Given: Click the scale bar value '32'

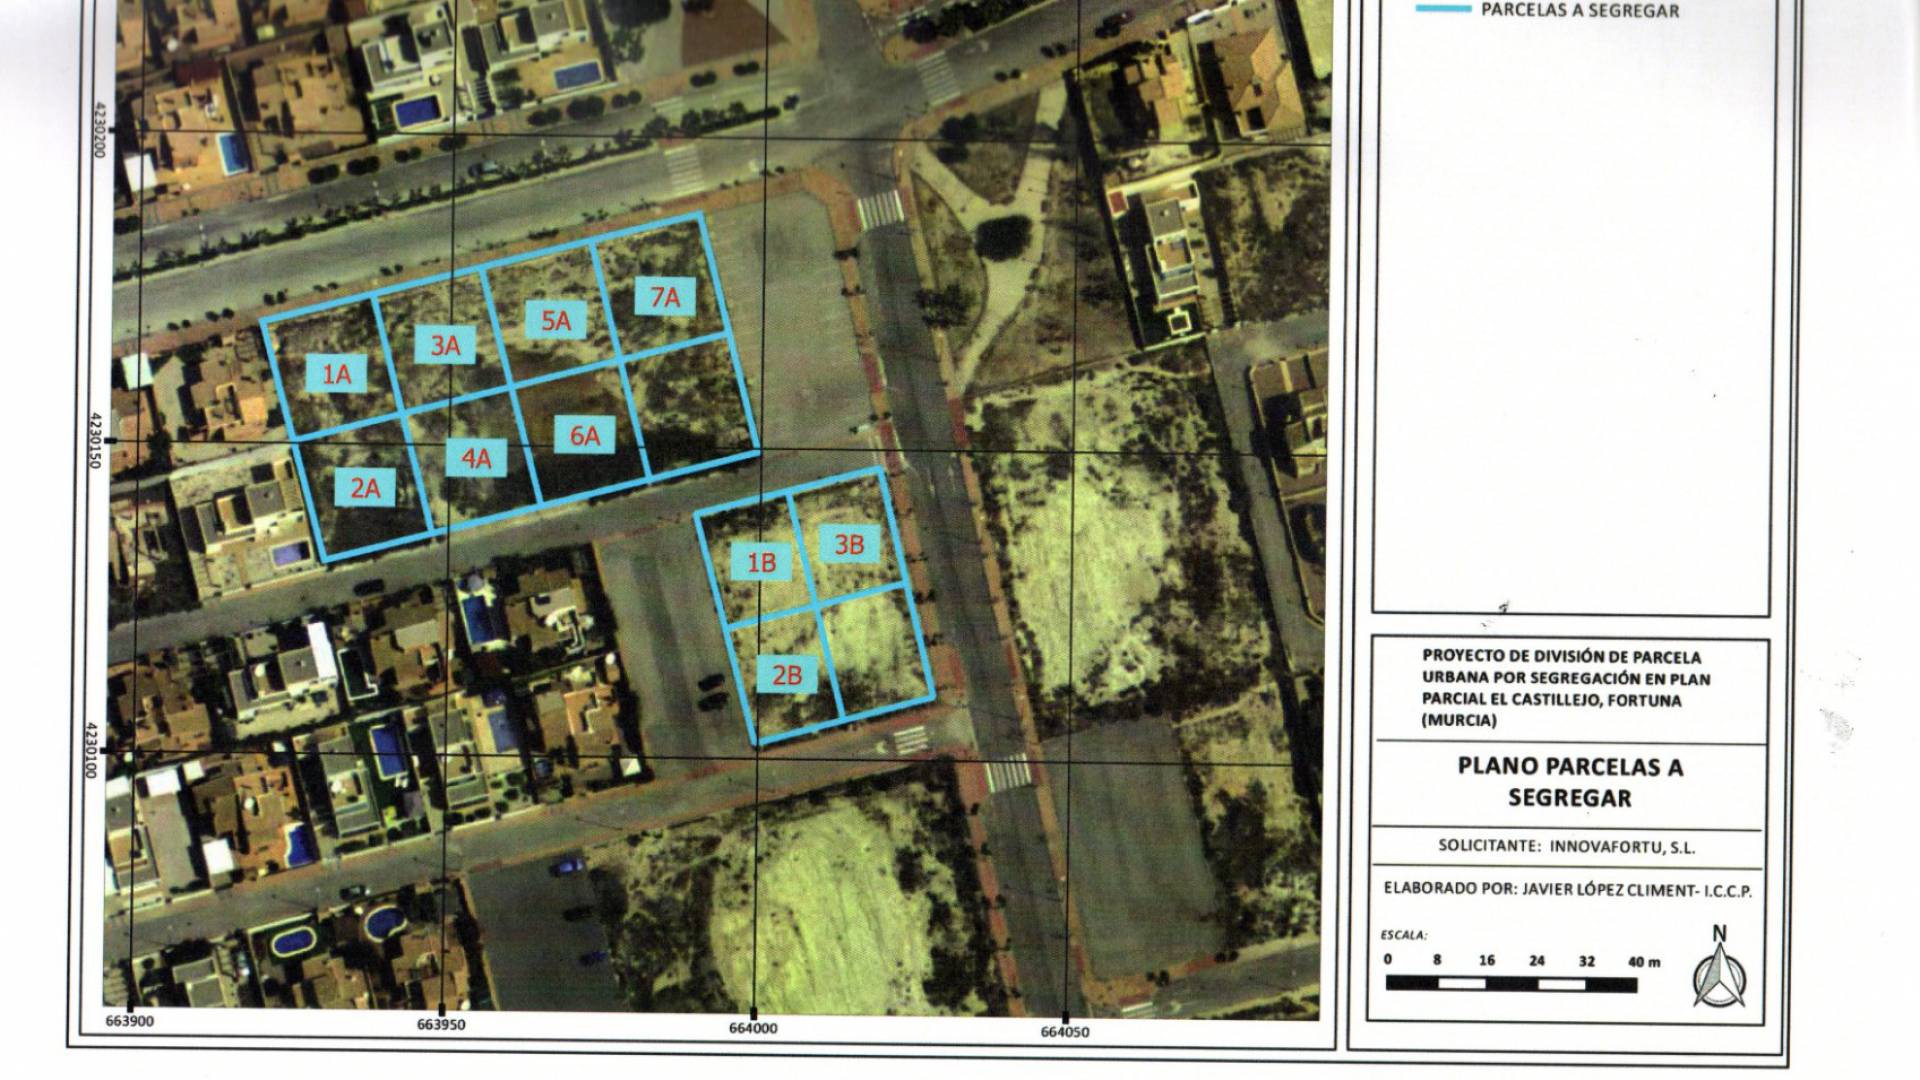Looking at the screenshot, I should [1587, 961].
